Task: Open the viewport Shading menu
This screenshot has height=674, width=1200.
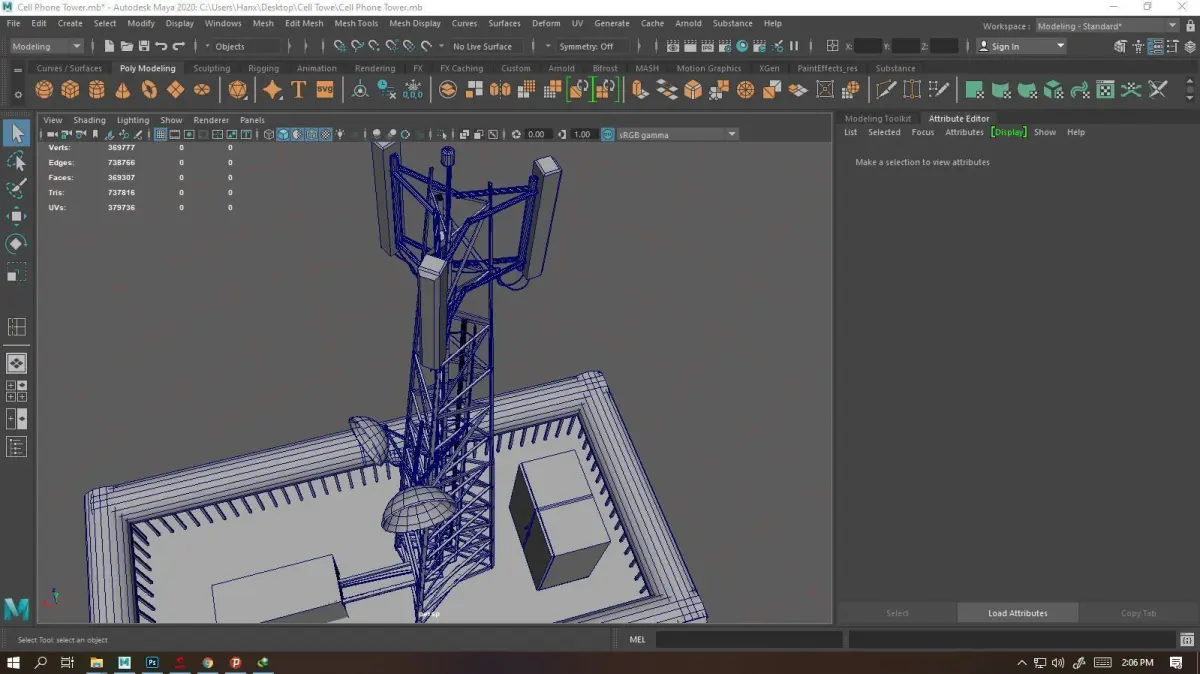Action: (89, 120)
